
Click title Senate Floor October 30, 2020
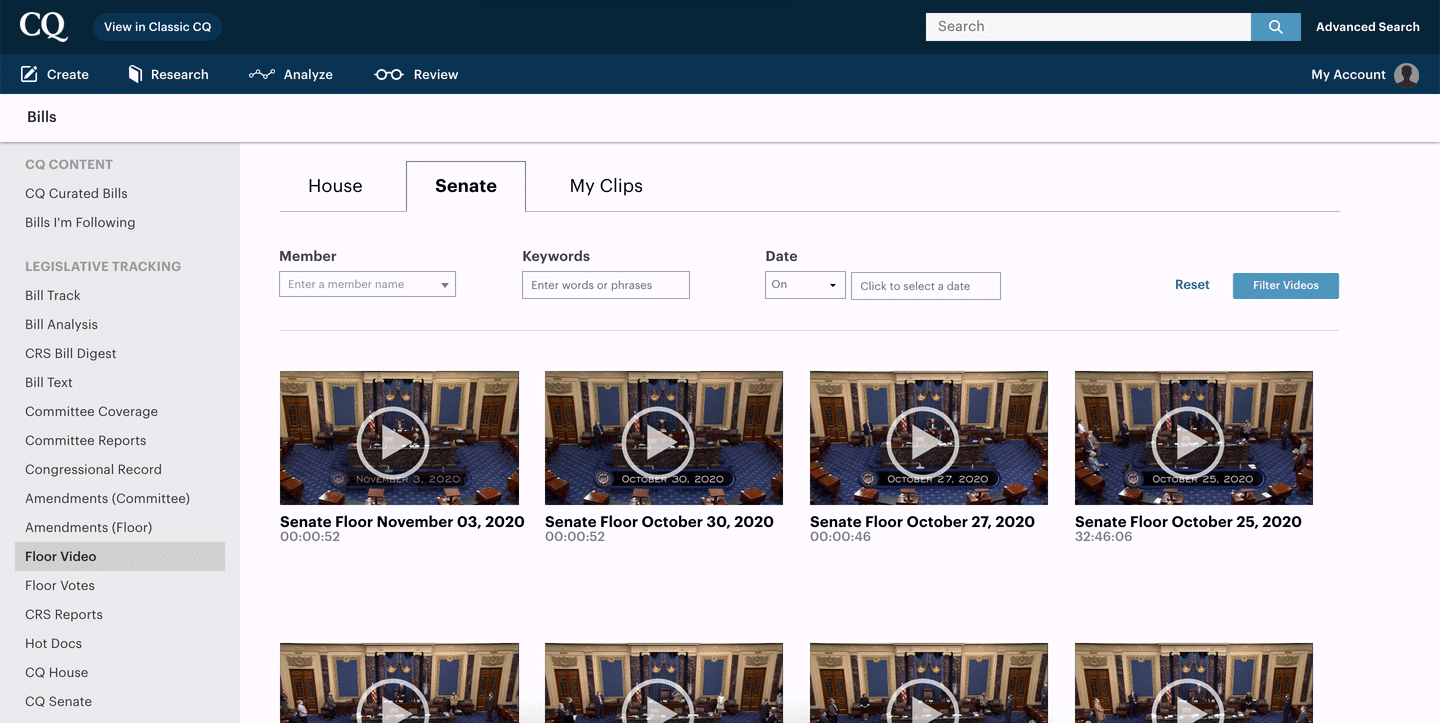(x=659, y=521)
